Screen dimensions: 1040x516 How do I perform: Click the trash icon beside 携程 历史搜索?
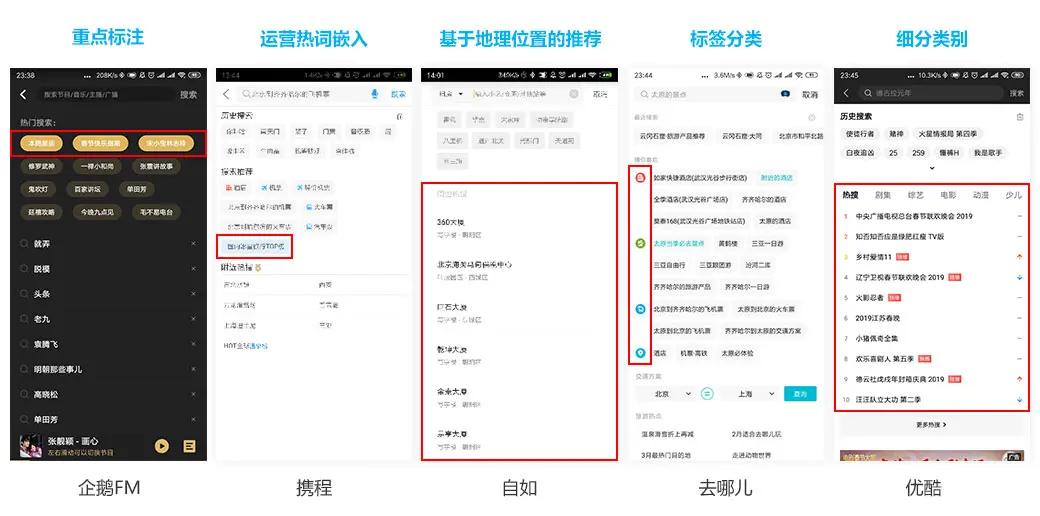click(399, 116)
